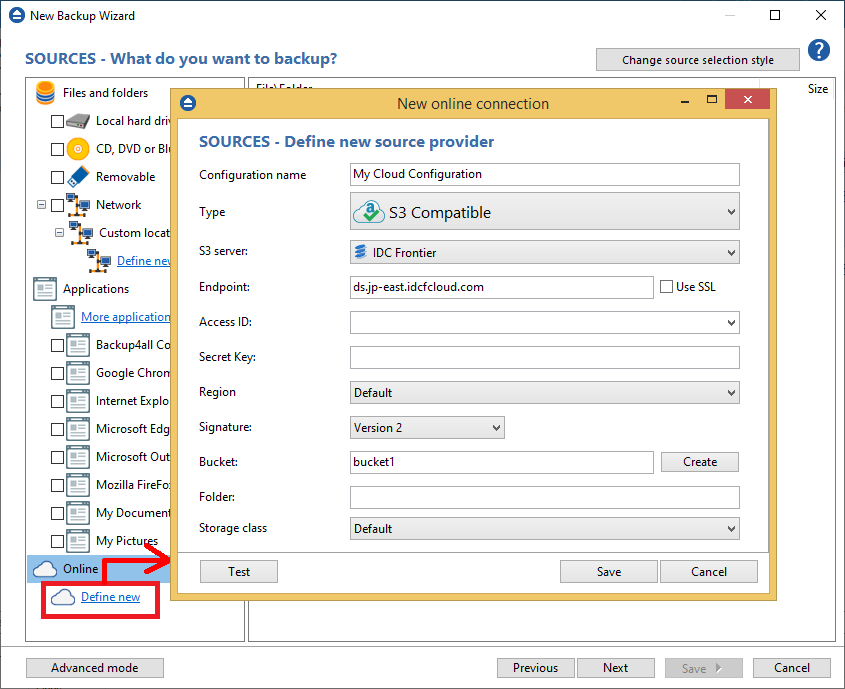Open the Type dropdown showing S3 Compatible
Screen dimensions: 845x689
point(544,212)
